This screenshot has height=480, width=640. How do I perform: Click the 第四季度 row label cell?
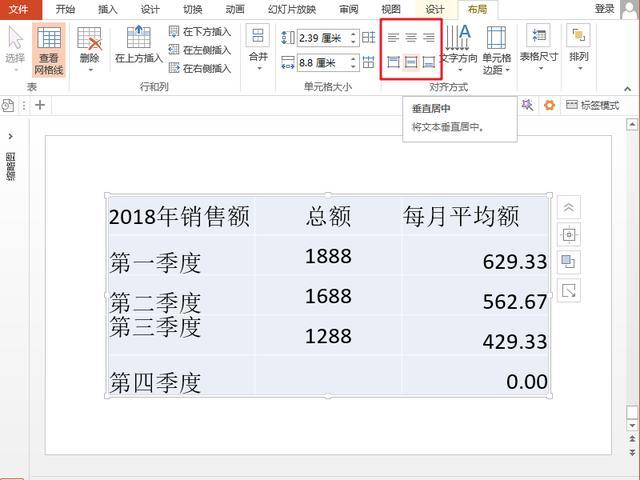pyautogui.click(x=181, y=376)
